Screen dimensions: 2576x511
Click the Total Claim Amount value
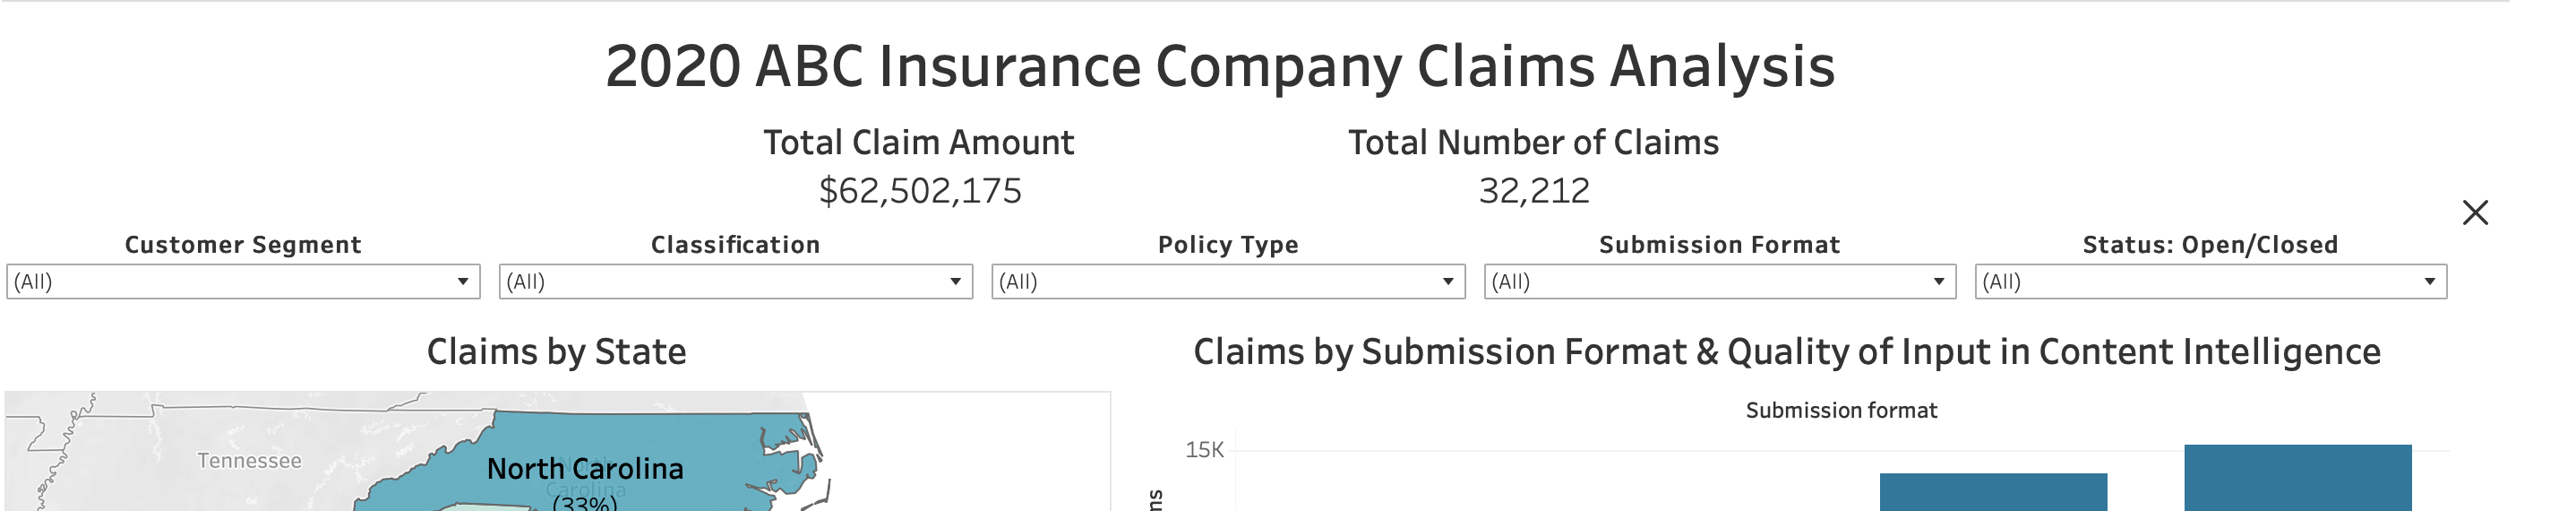coord(920,190)
